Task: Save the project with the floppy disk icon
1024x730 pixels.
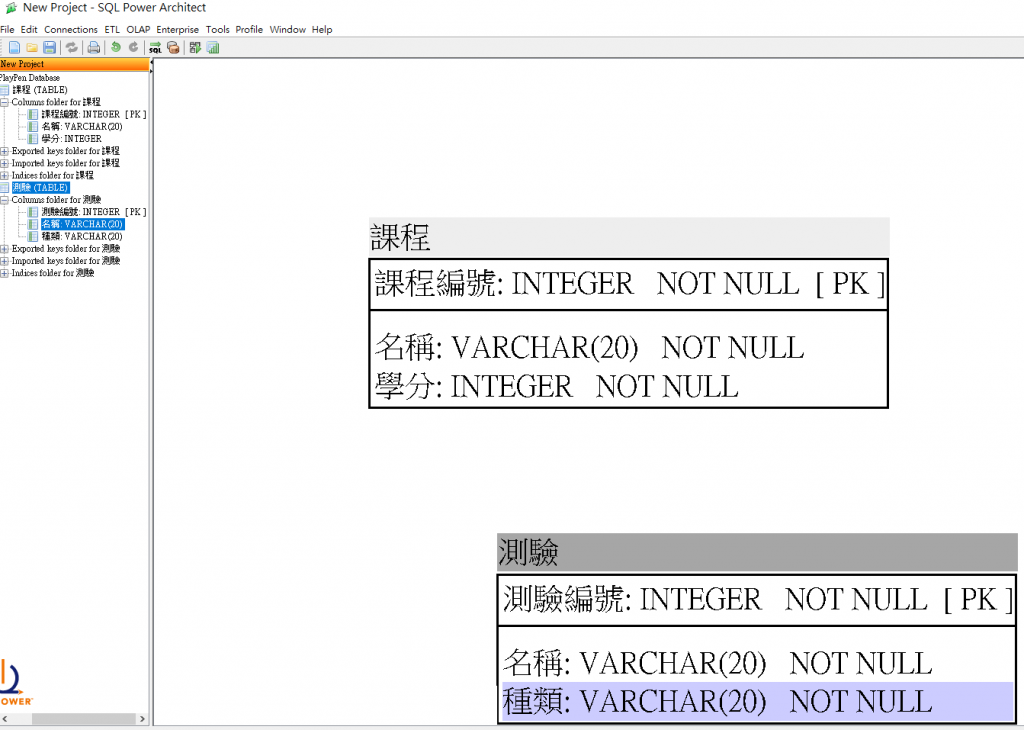Action: [49, 48]
